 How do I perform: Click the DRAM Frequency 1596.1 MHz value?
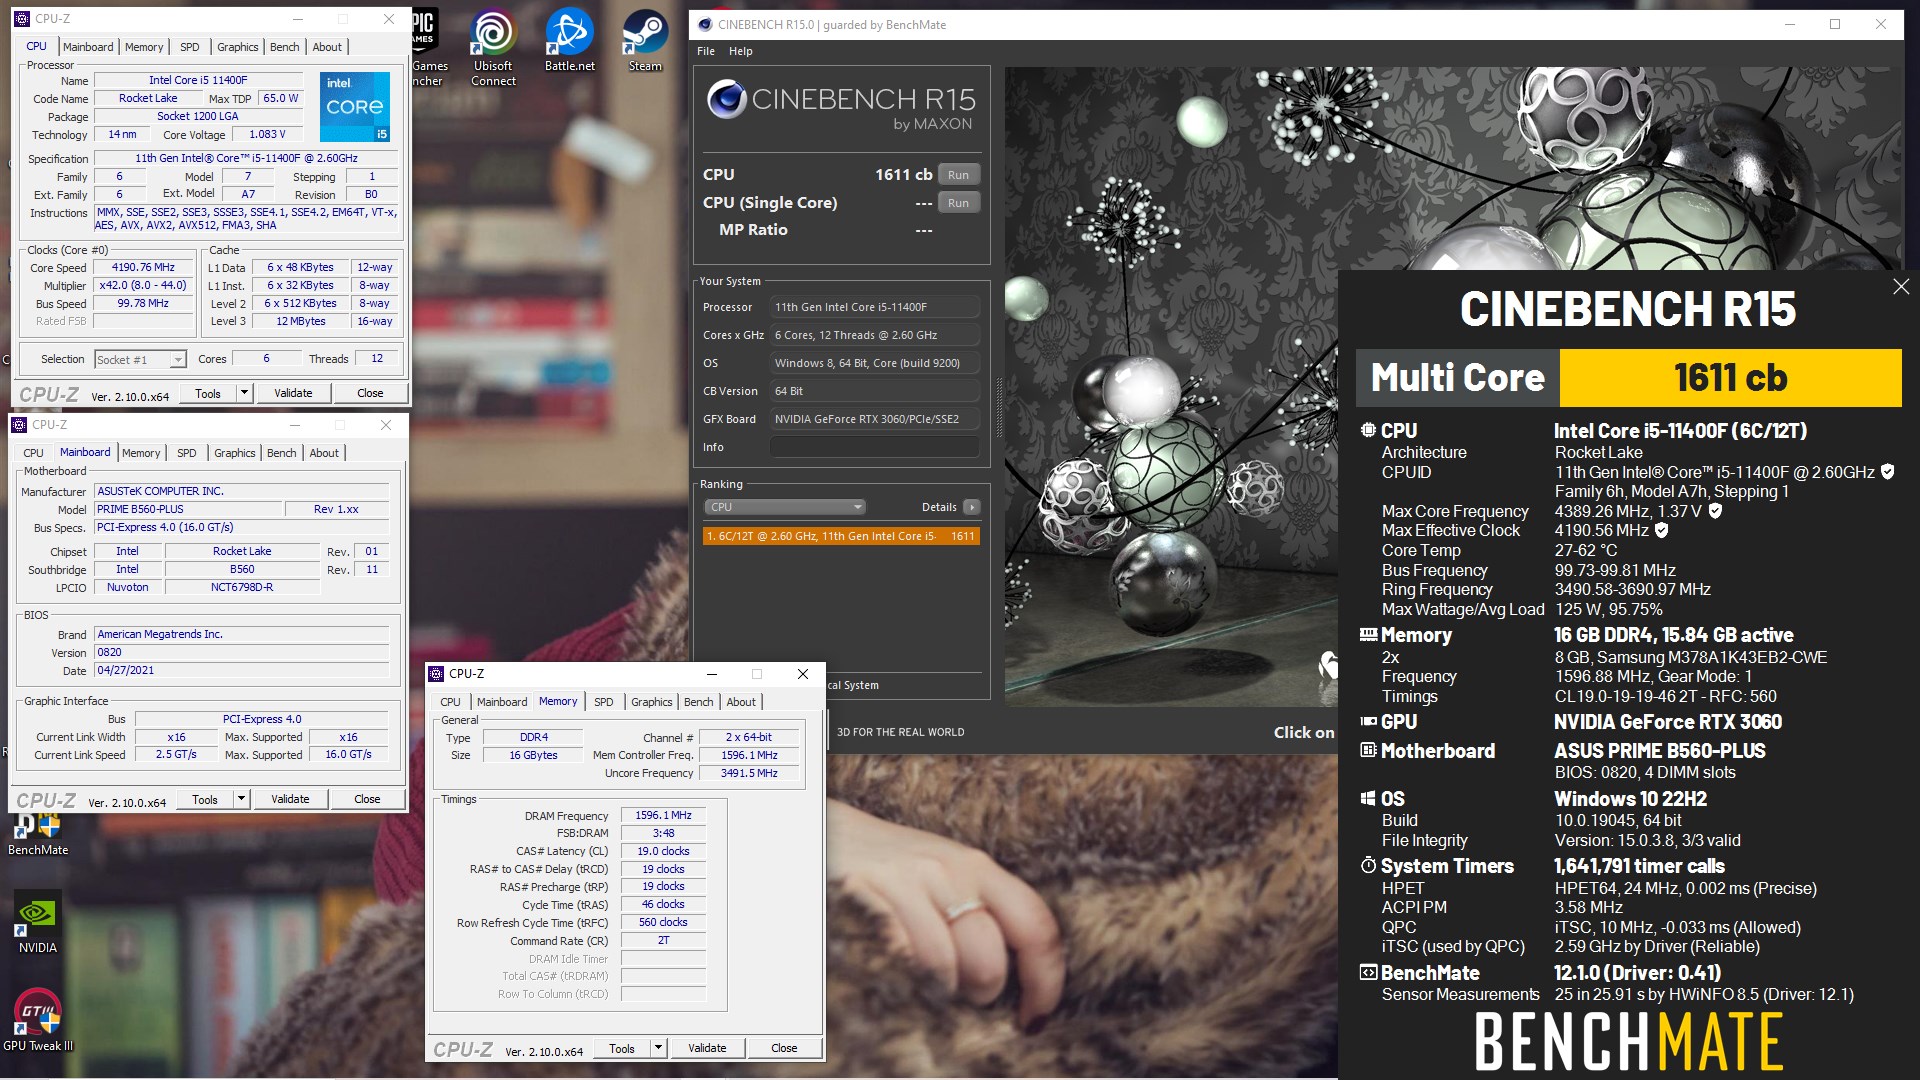pyautogui.click(x=663, y=815)
